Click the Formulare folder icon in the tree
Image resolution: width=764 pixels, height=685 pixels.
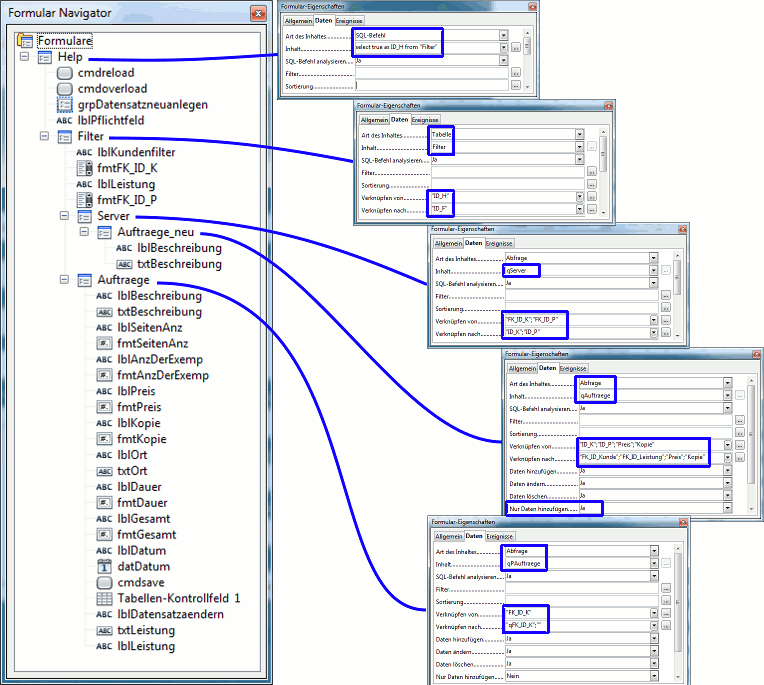click(x=26, y=41)
